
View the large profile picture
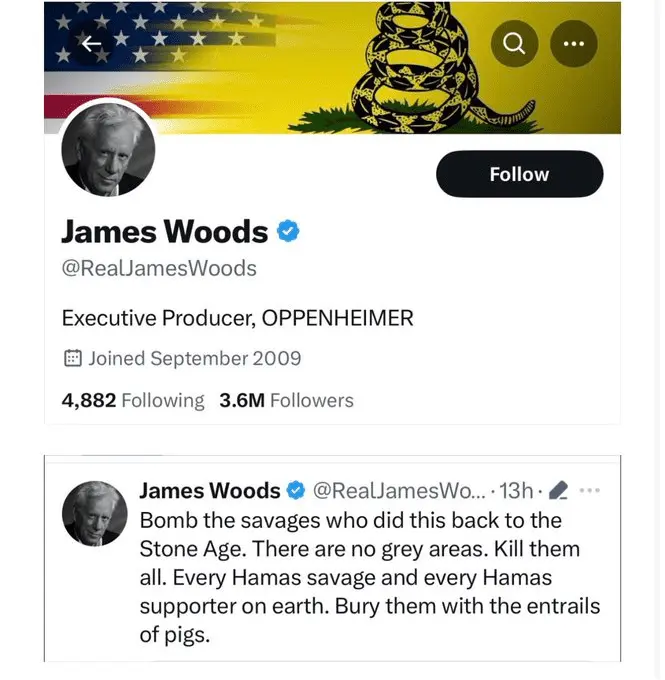pos(108,149)
